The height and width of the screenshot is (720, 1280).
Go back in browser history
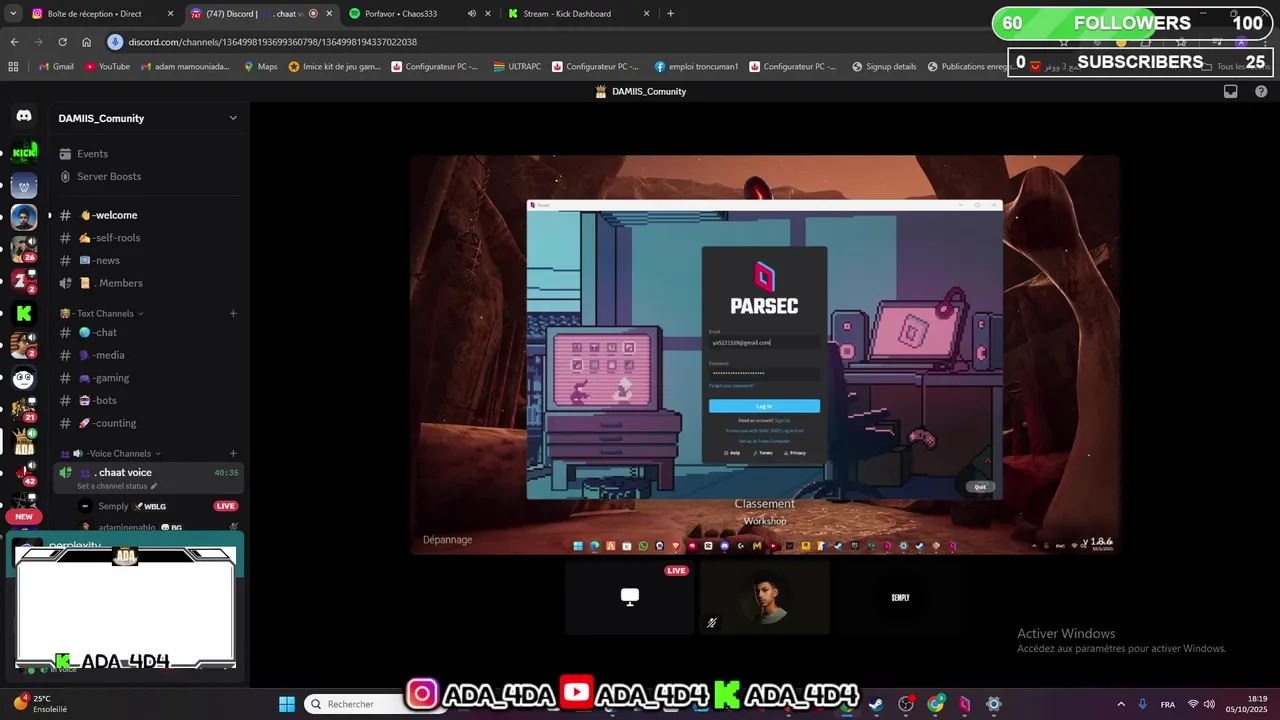[x=14, y=42]
